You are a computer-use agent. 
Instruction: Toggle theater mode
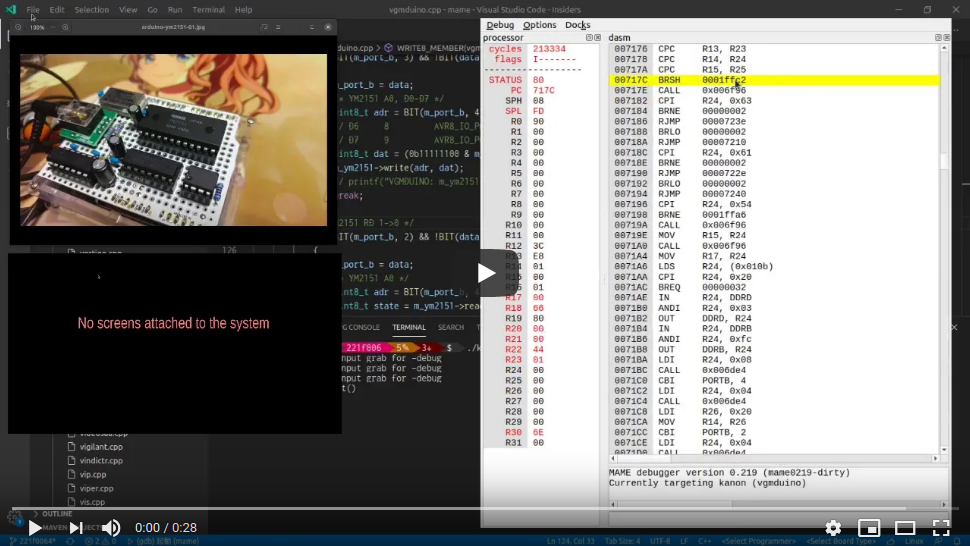coord(904,527)
